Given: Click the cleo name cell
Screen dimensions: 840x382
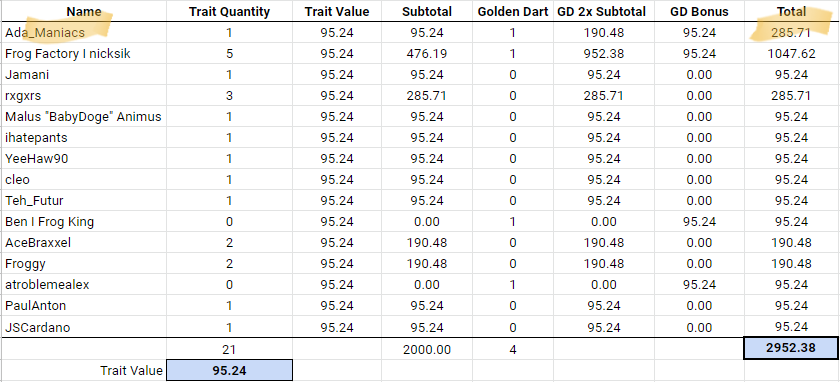Looking at the screenshot, I should click(x=84, y=179).
